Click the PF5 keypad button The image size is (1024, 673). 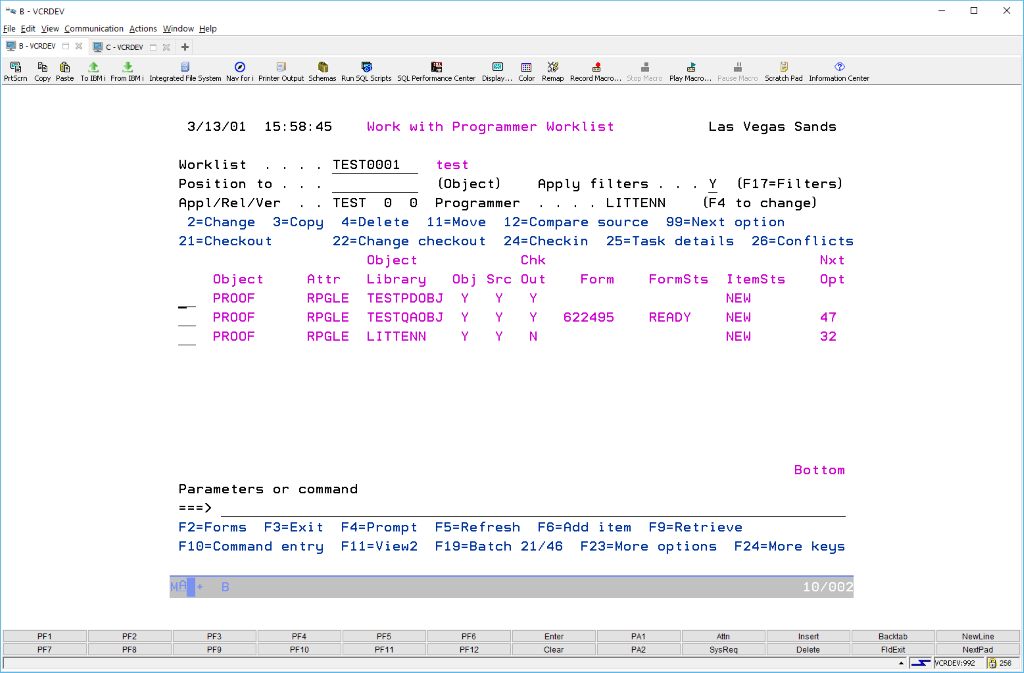point(384,636)
